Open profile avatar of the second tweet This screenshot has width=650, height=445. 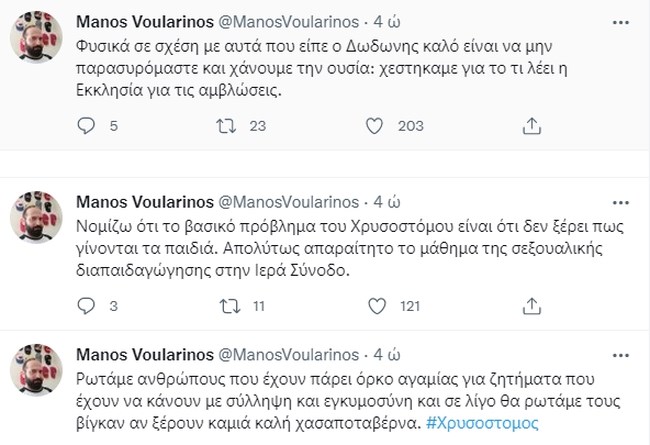tap(38, 220)
